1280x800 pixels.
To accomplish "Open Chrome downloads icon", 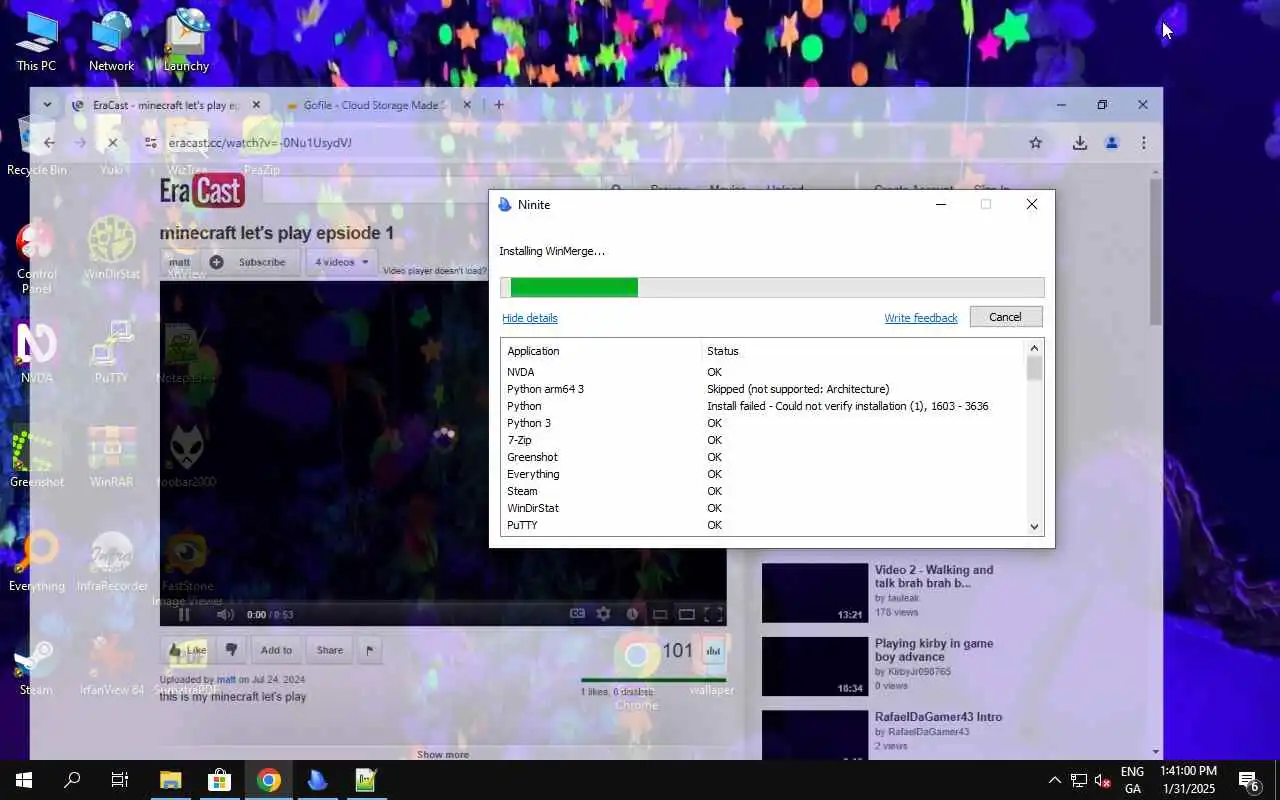I will click(1080, 143).
